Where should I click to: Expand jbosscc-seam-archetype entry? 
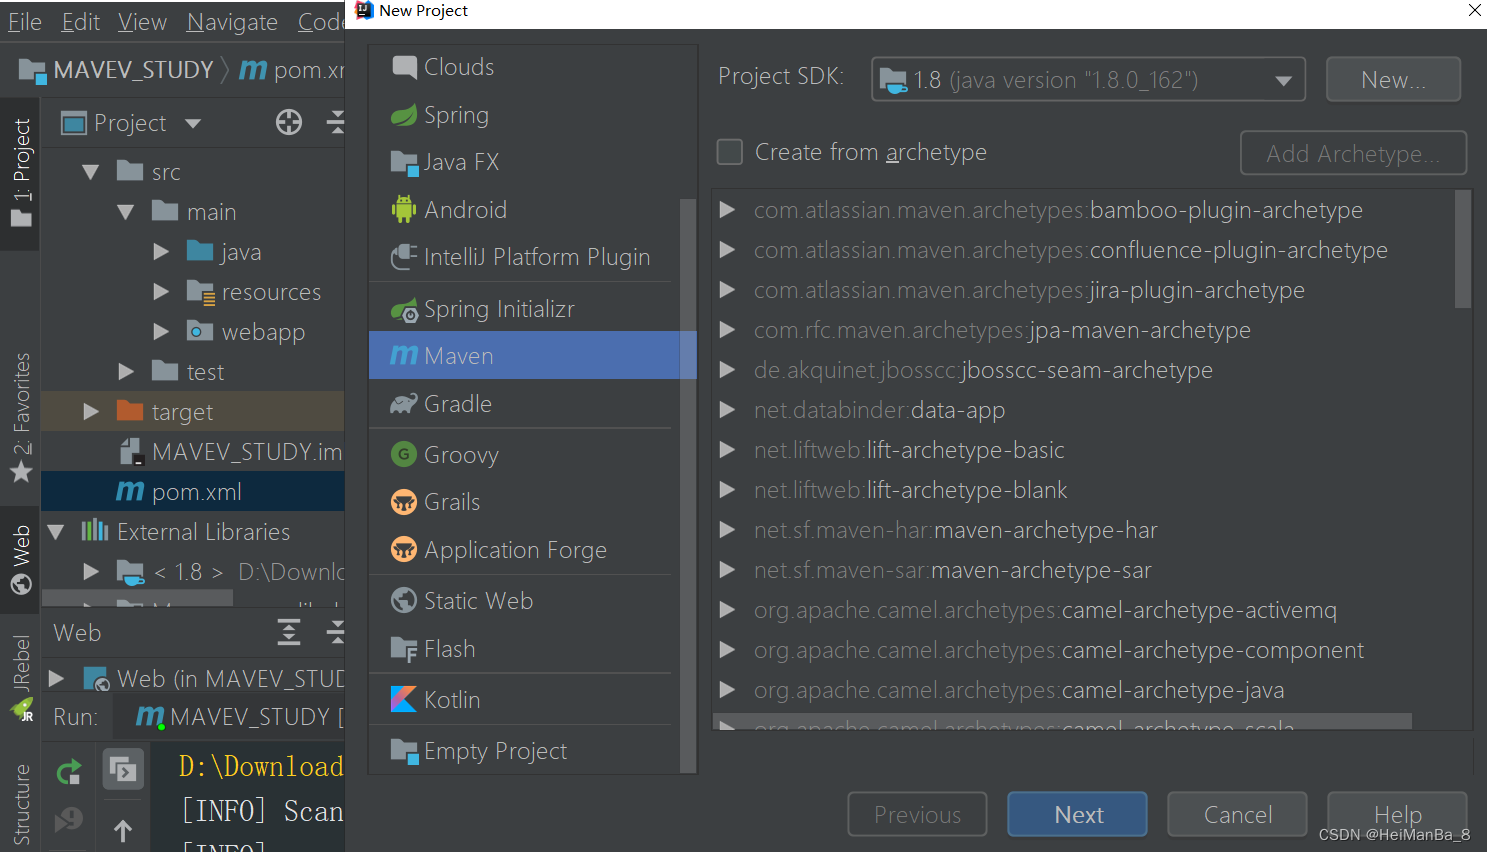728,370
